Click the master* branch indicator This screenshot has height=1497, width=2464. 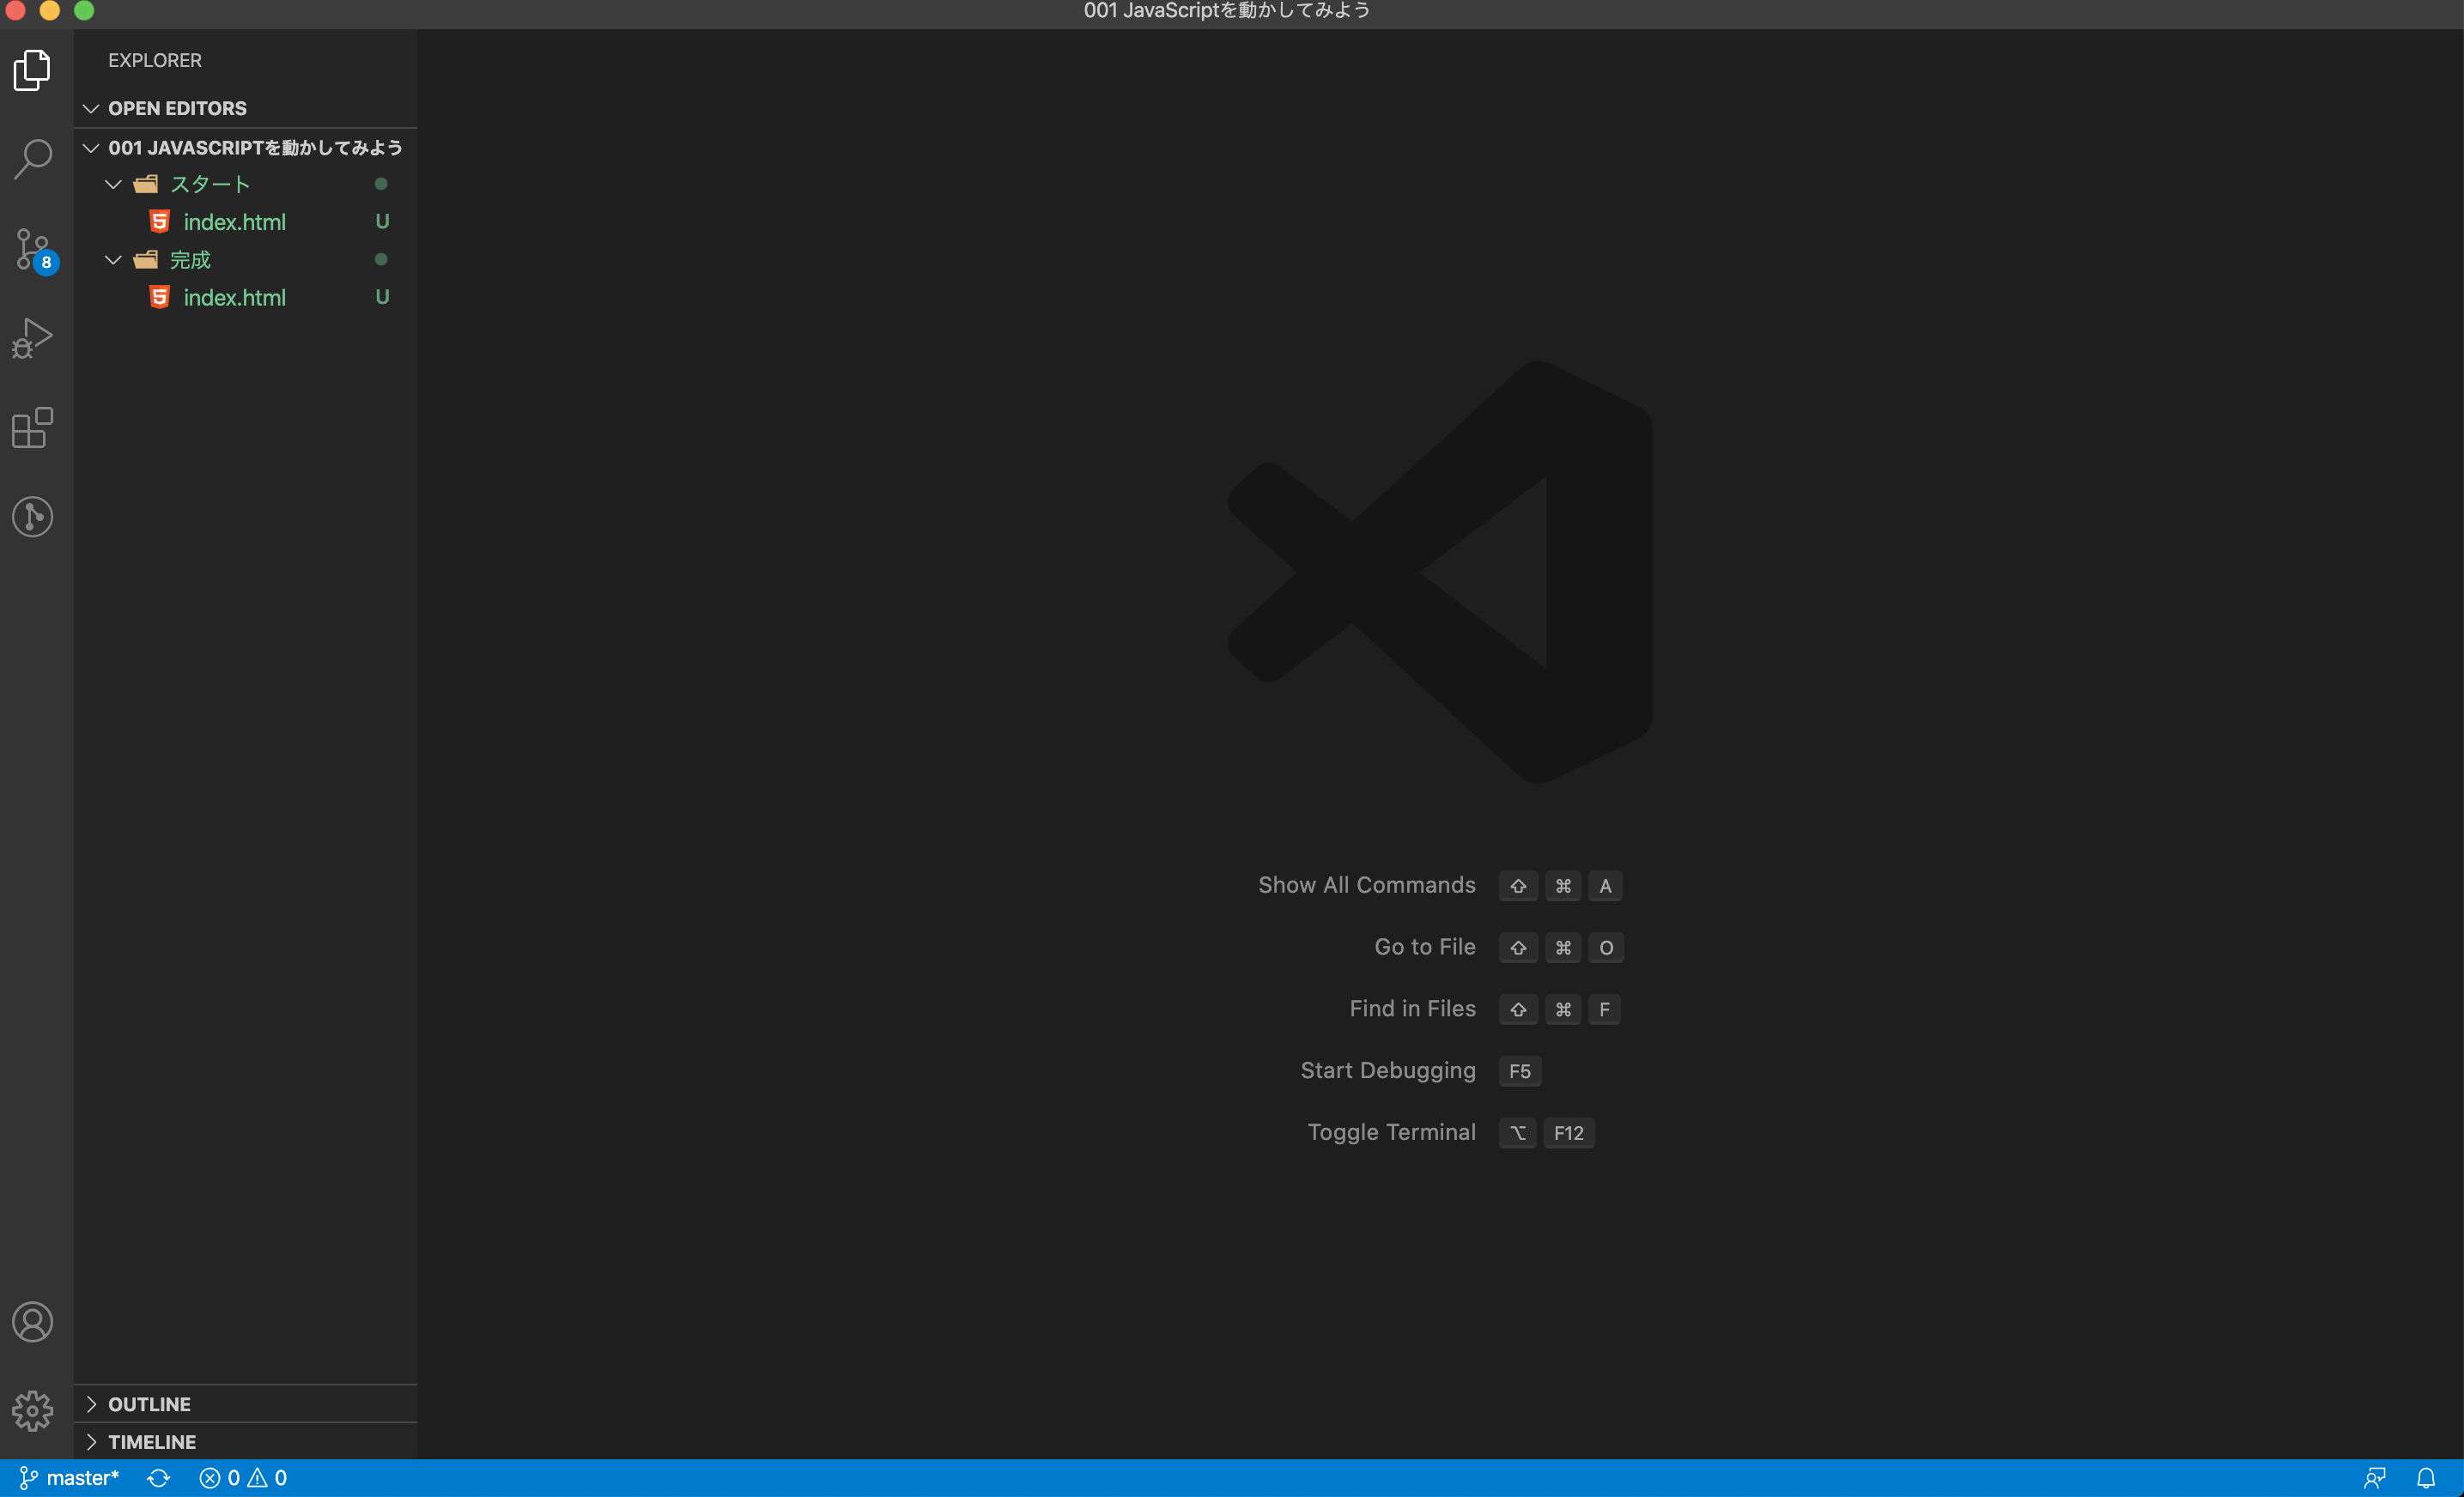(69, 1478)
